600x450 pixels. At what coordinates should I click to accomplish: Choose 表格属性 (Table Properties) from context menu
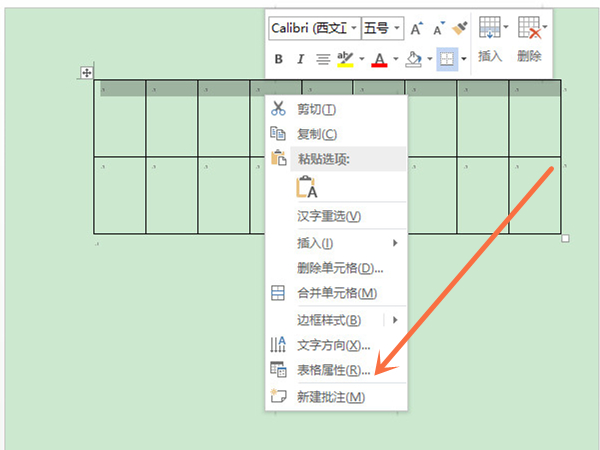333,370
